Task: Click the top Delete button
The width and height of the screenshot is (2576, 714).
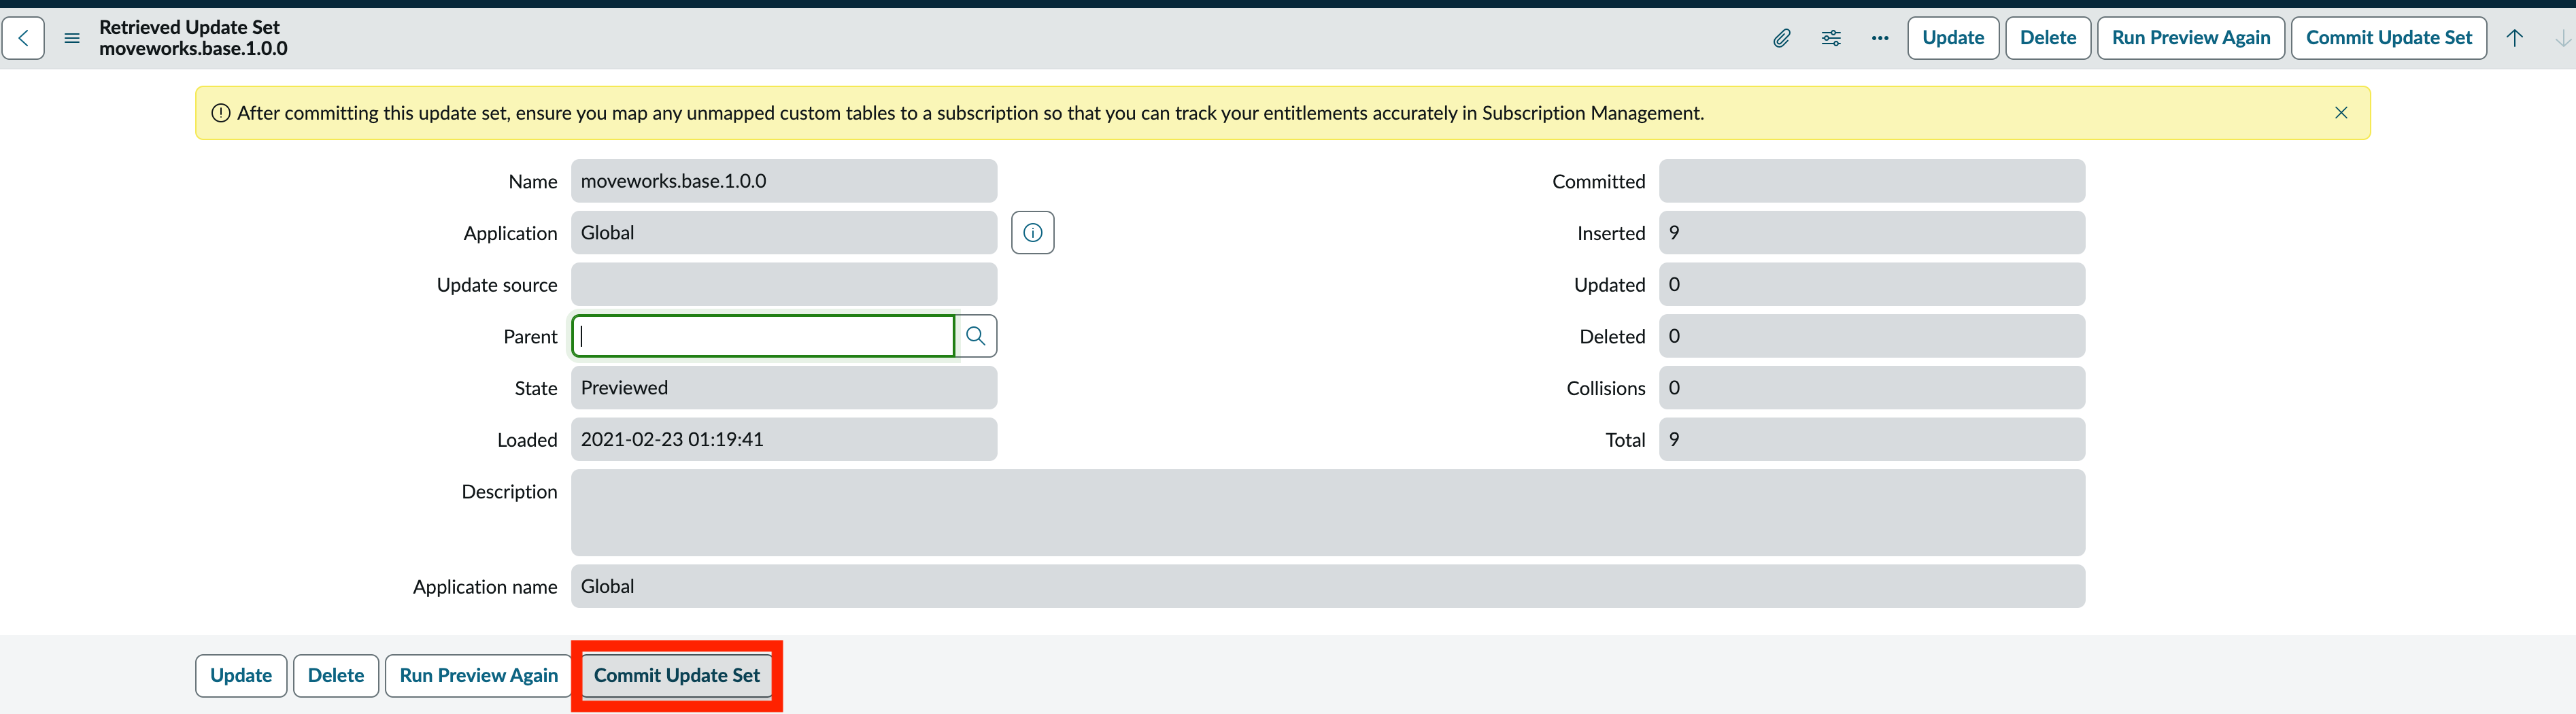Action: click(x=2048, y=38)
